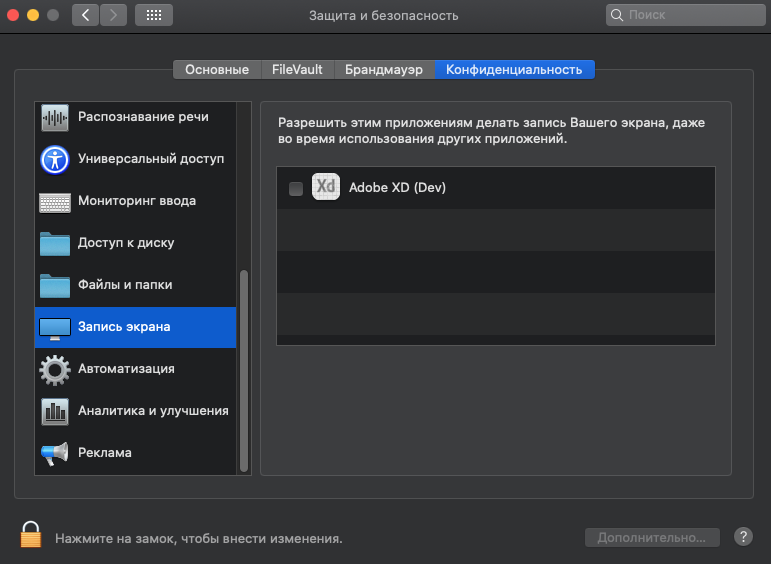Enable screen recording for Adobe XD (Dev)
771x564 pixels.
[x=296, y=188]
